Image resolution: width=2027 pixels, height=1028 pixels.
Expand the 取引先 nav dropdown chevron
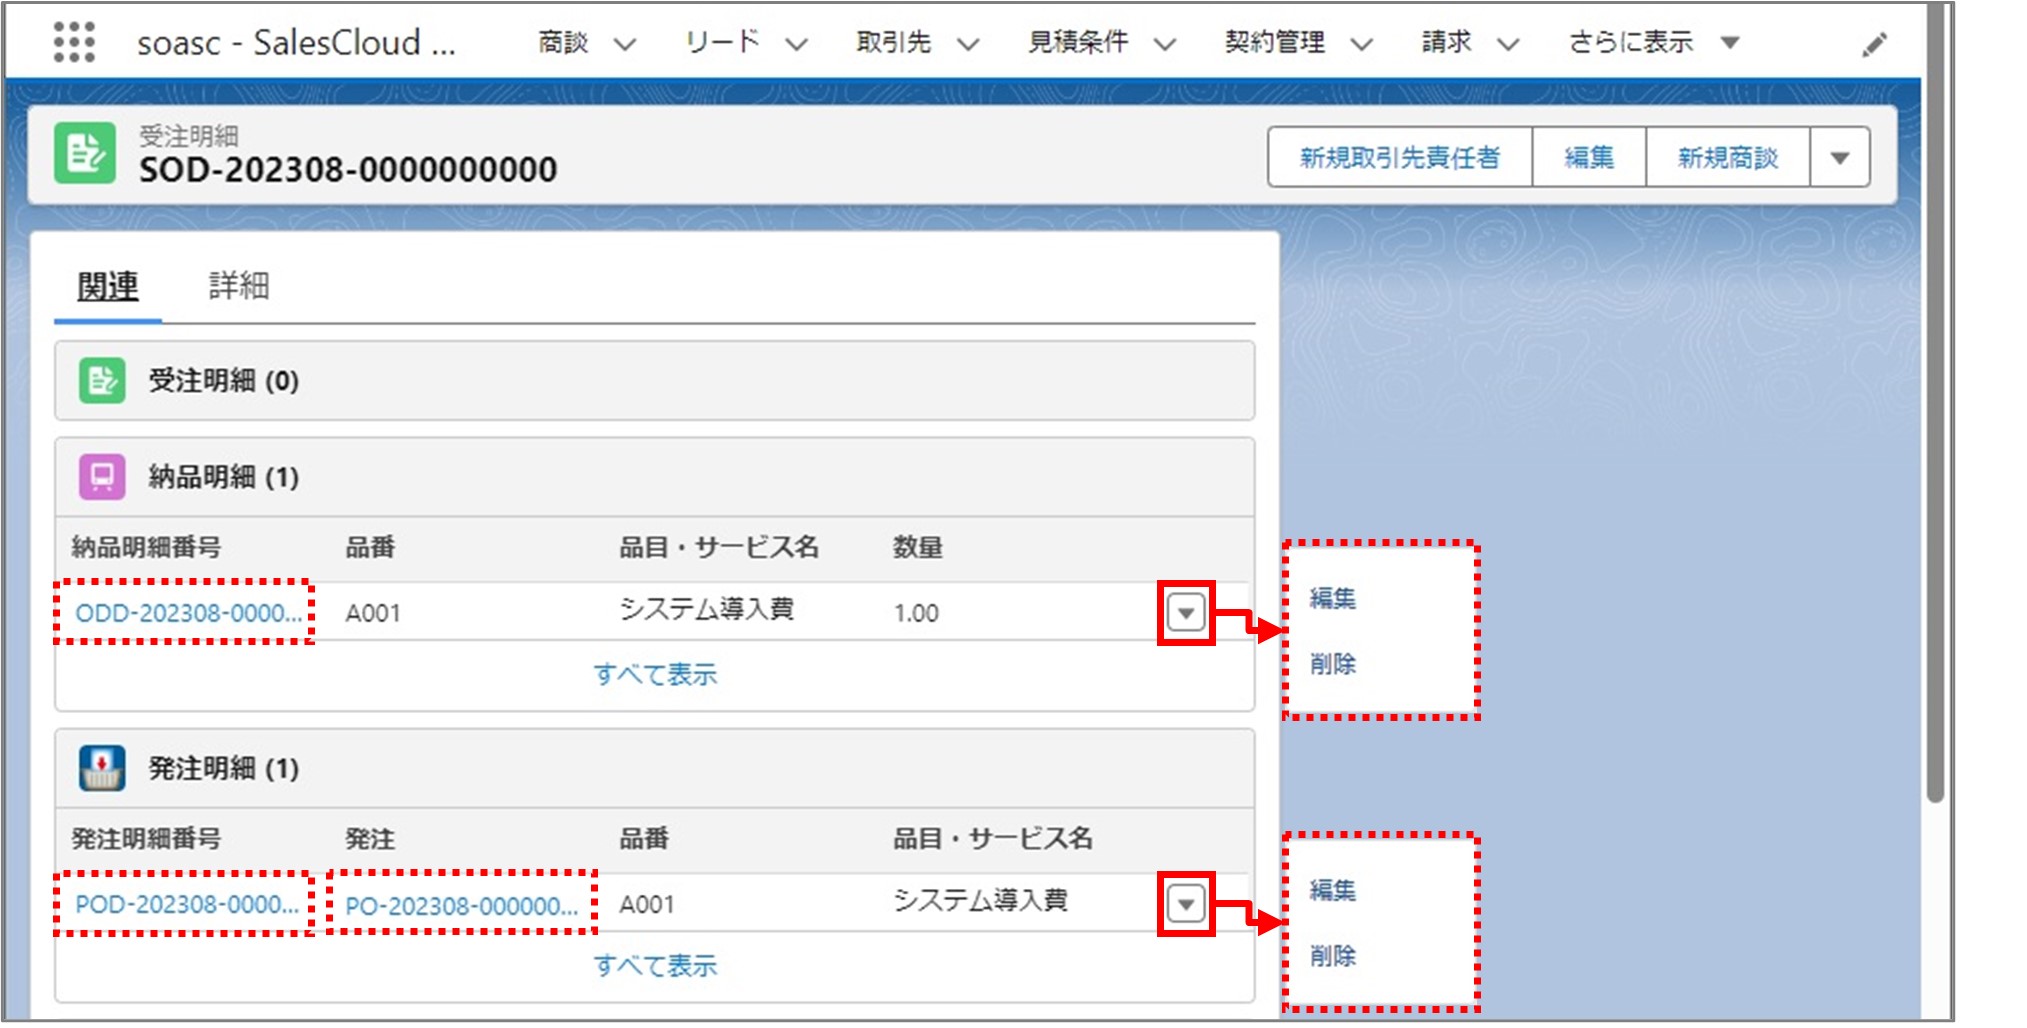(x=968, y=44)
